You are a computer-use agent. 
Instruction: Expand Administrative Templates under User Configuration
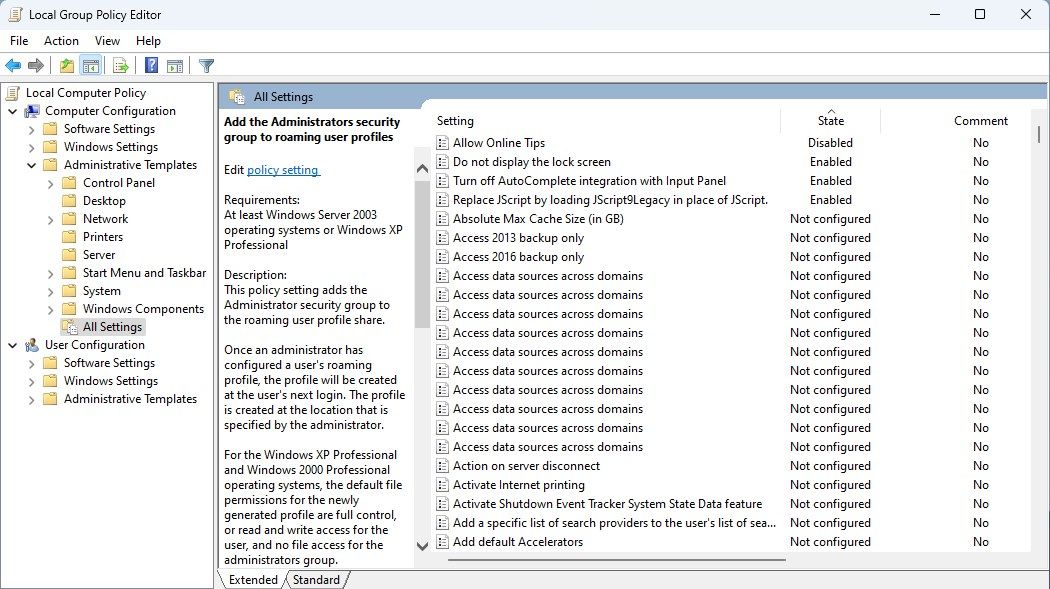tap(31, 400)
